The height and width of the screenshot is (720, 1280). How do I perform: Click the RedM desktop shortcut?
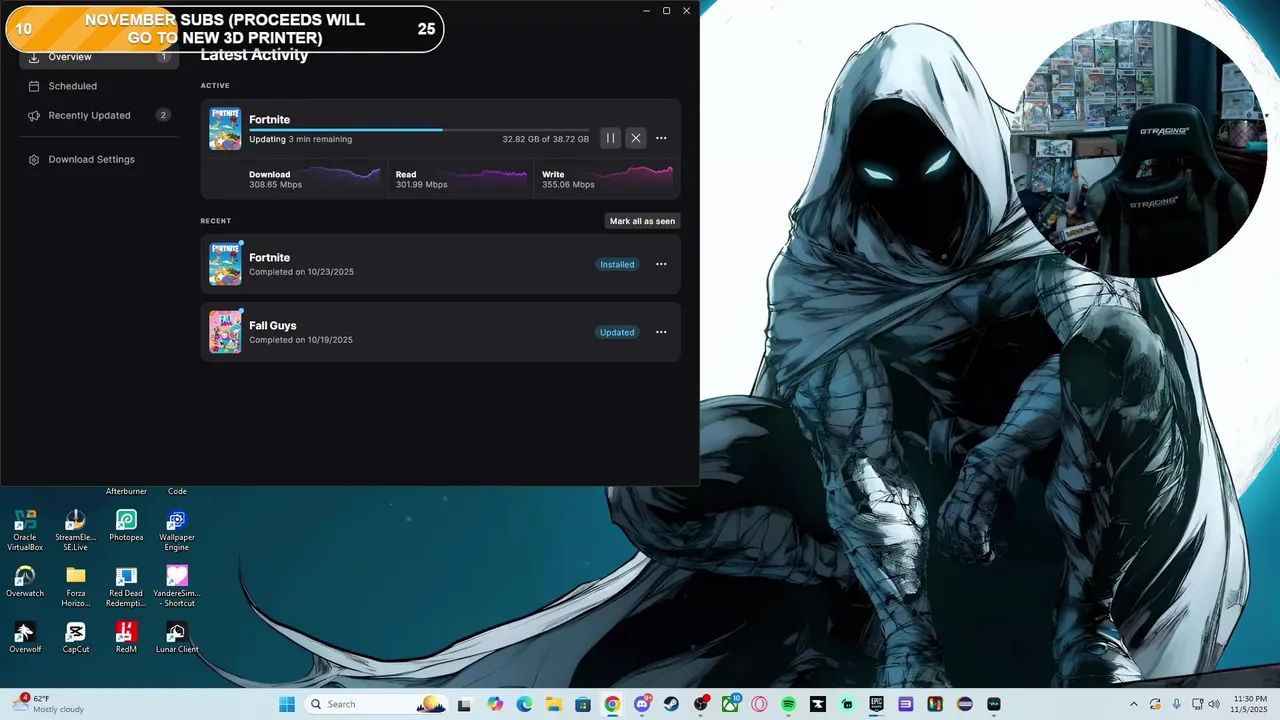[126, 638]
